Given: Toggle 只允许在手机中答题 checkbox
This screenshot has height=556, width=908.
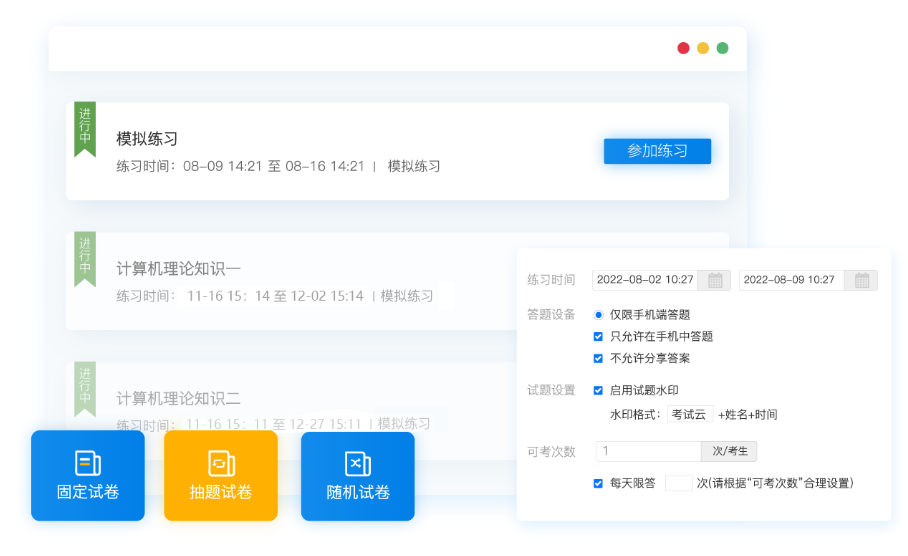Looking at the screenshot, I should coord(599,337).
